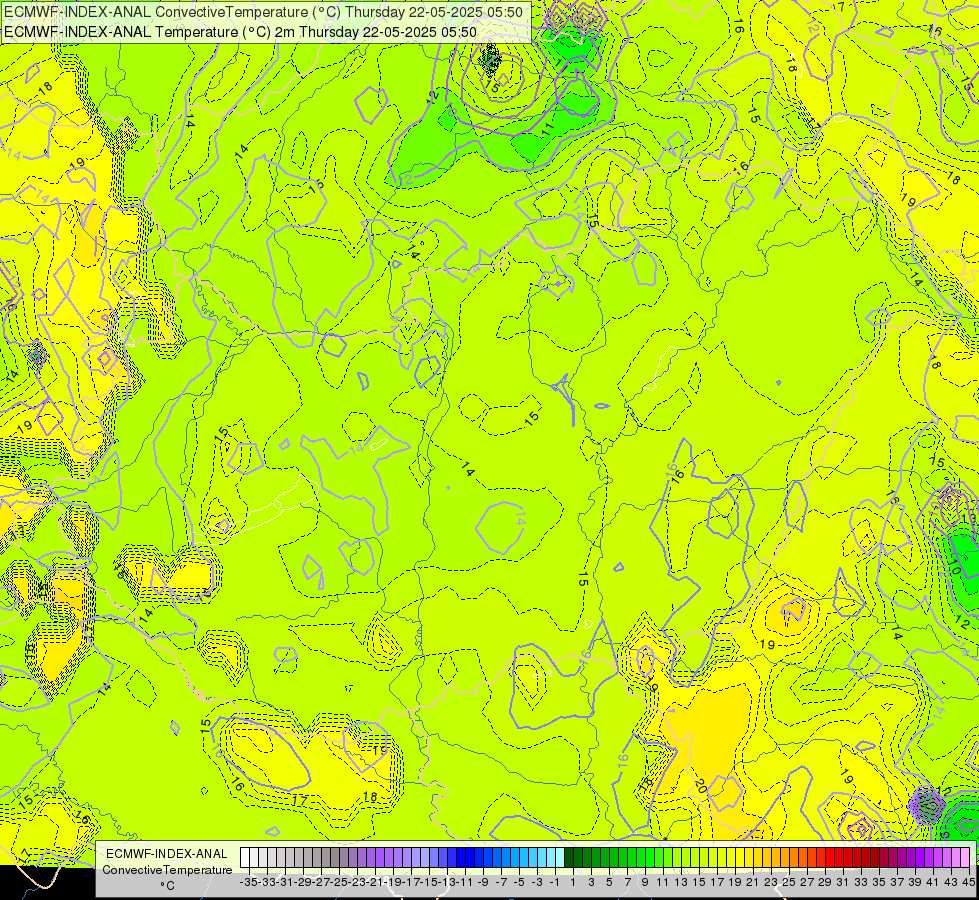Click the '-35' tick label on legend
This screenshot has height=900, width=979.
coord(249,883)
